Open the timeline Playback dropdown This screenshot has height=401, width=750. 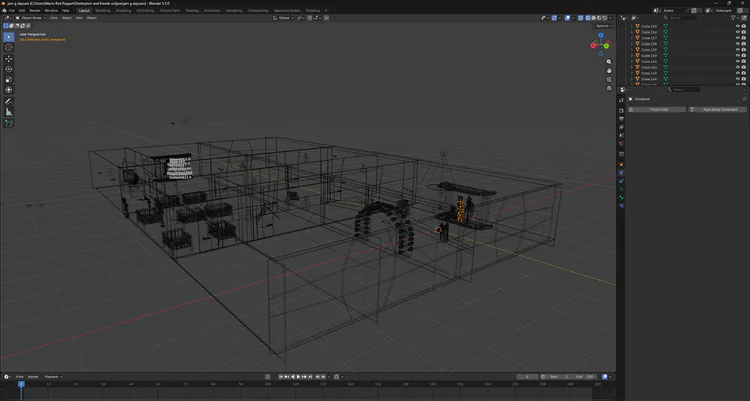click(53, 377)
